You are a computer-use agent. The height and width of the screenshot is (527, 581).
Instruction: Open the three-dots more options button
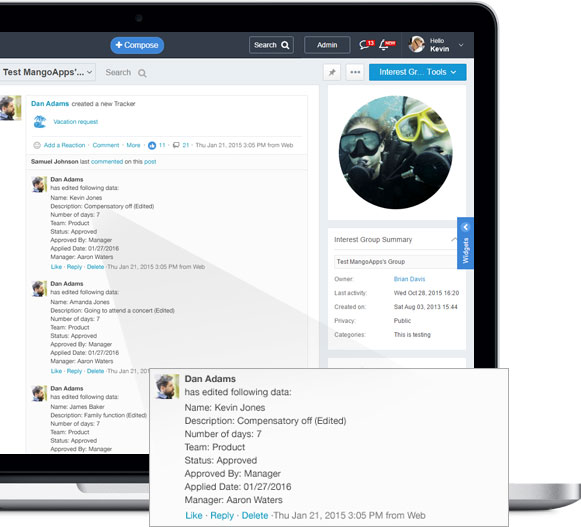pos(355,72)
